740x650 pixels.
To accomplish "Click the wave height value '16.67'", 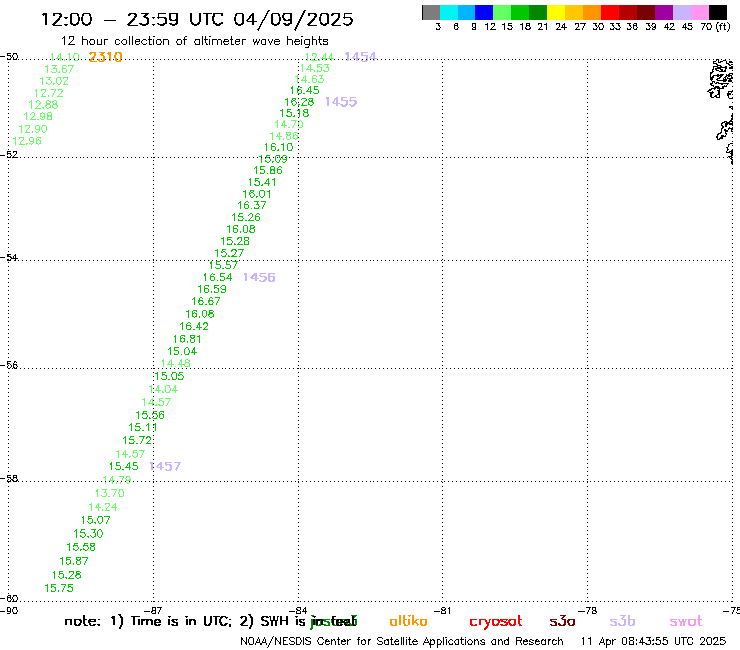I will click(206, 301).
